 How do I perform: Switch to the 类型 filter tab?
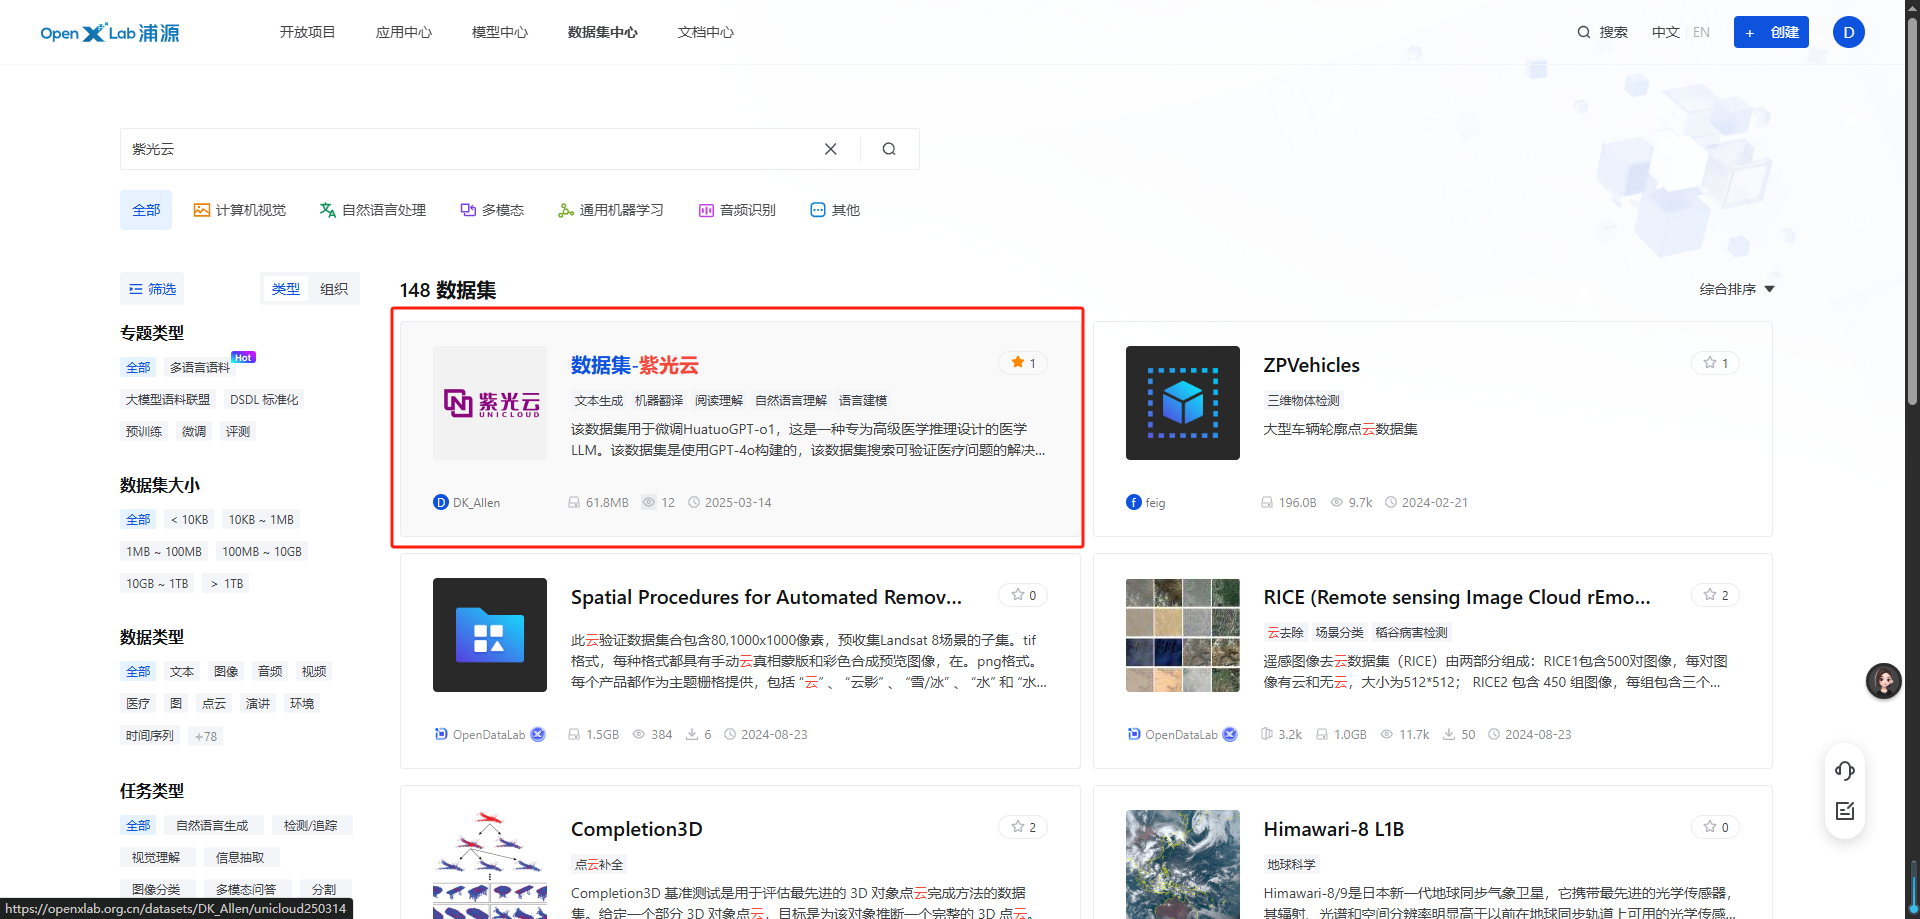(286, 289)
